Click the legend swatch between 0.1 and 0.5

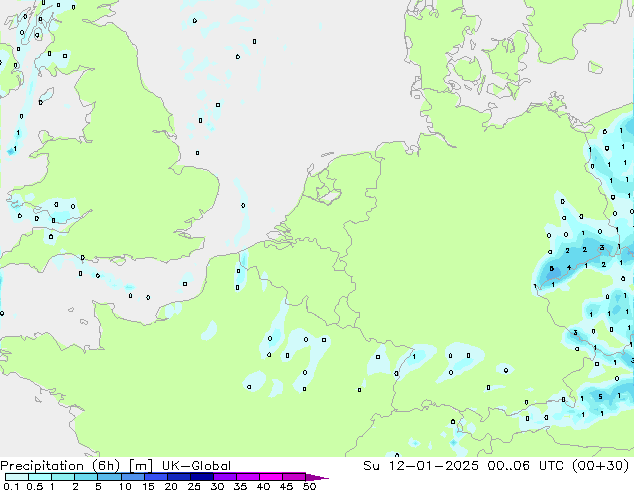pyautogui.click(x=17, y=477)
